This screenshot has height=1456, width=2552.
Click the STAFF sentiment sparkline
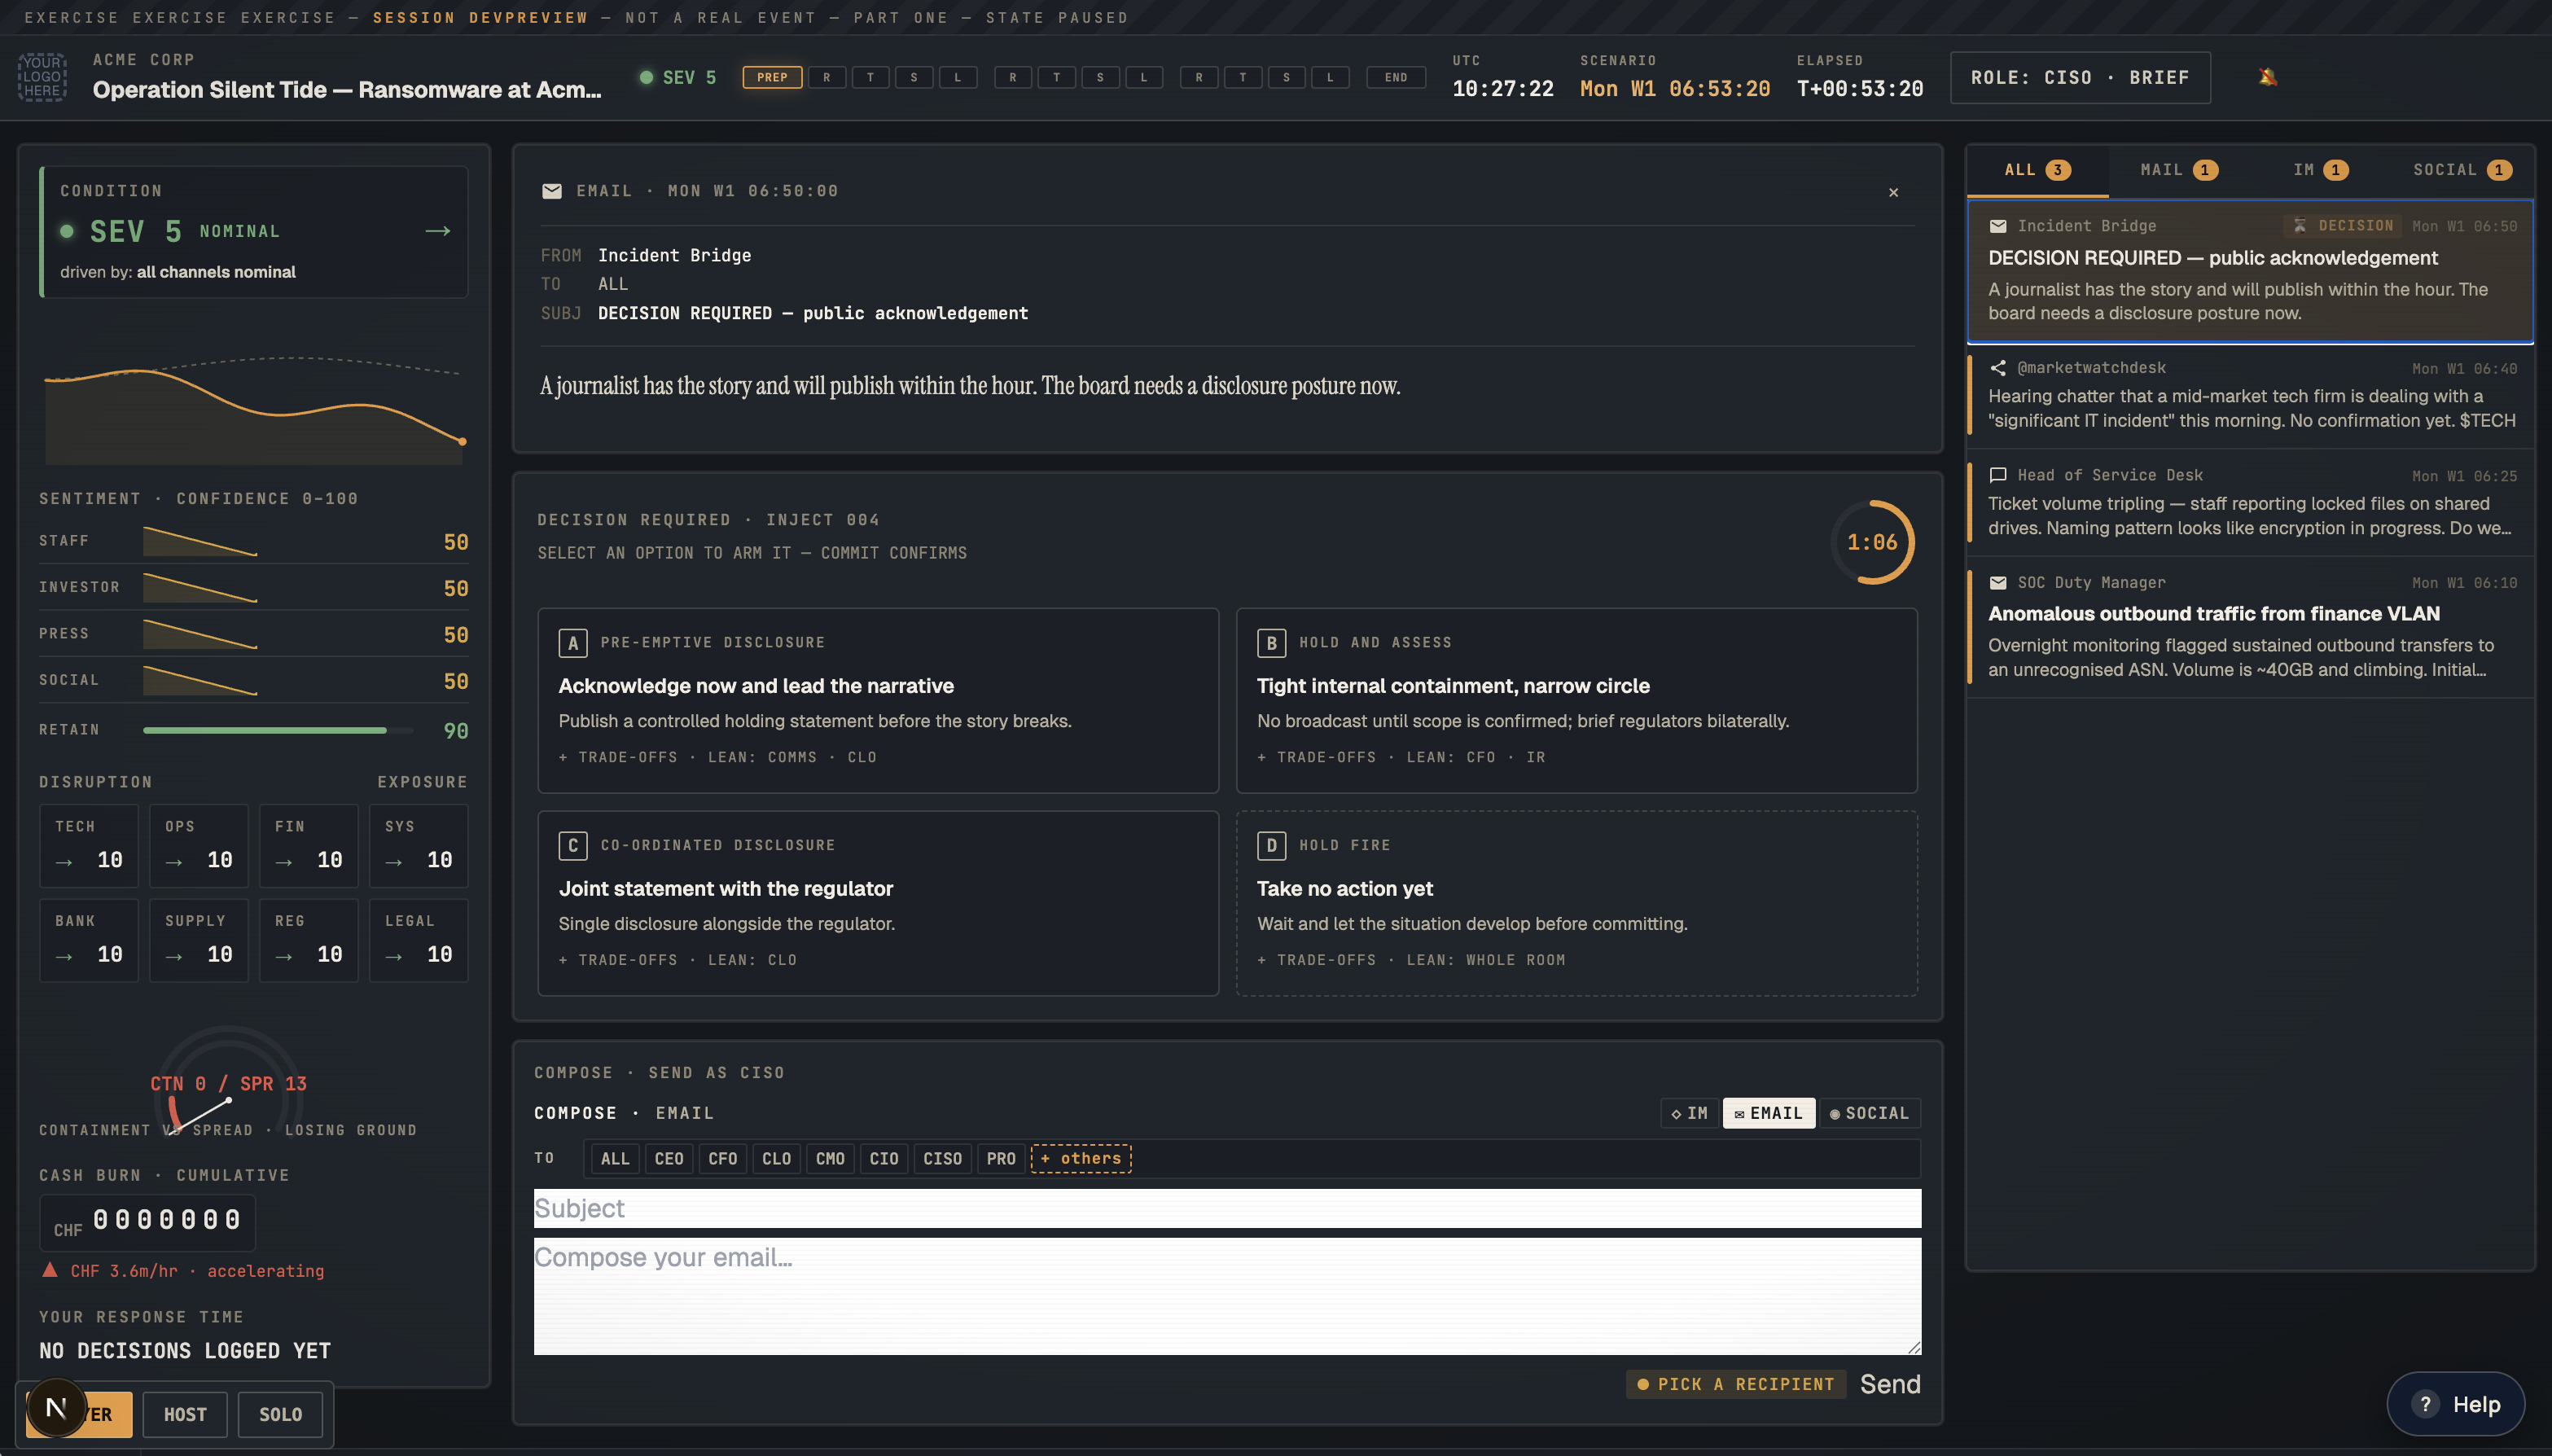200,541
